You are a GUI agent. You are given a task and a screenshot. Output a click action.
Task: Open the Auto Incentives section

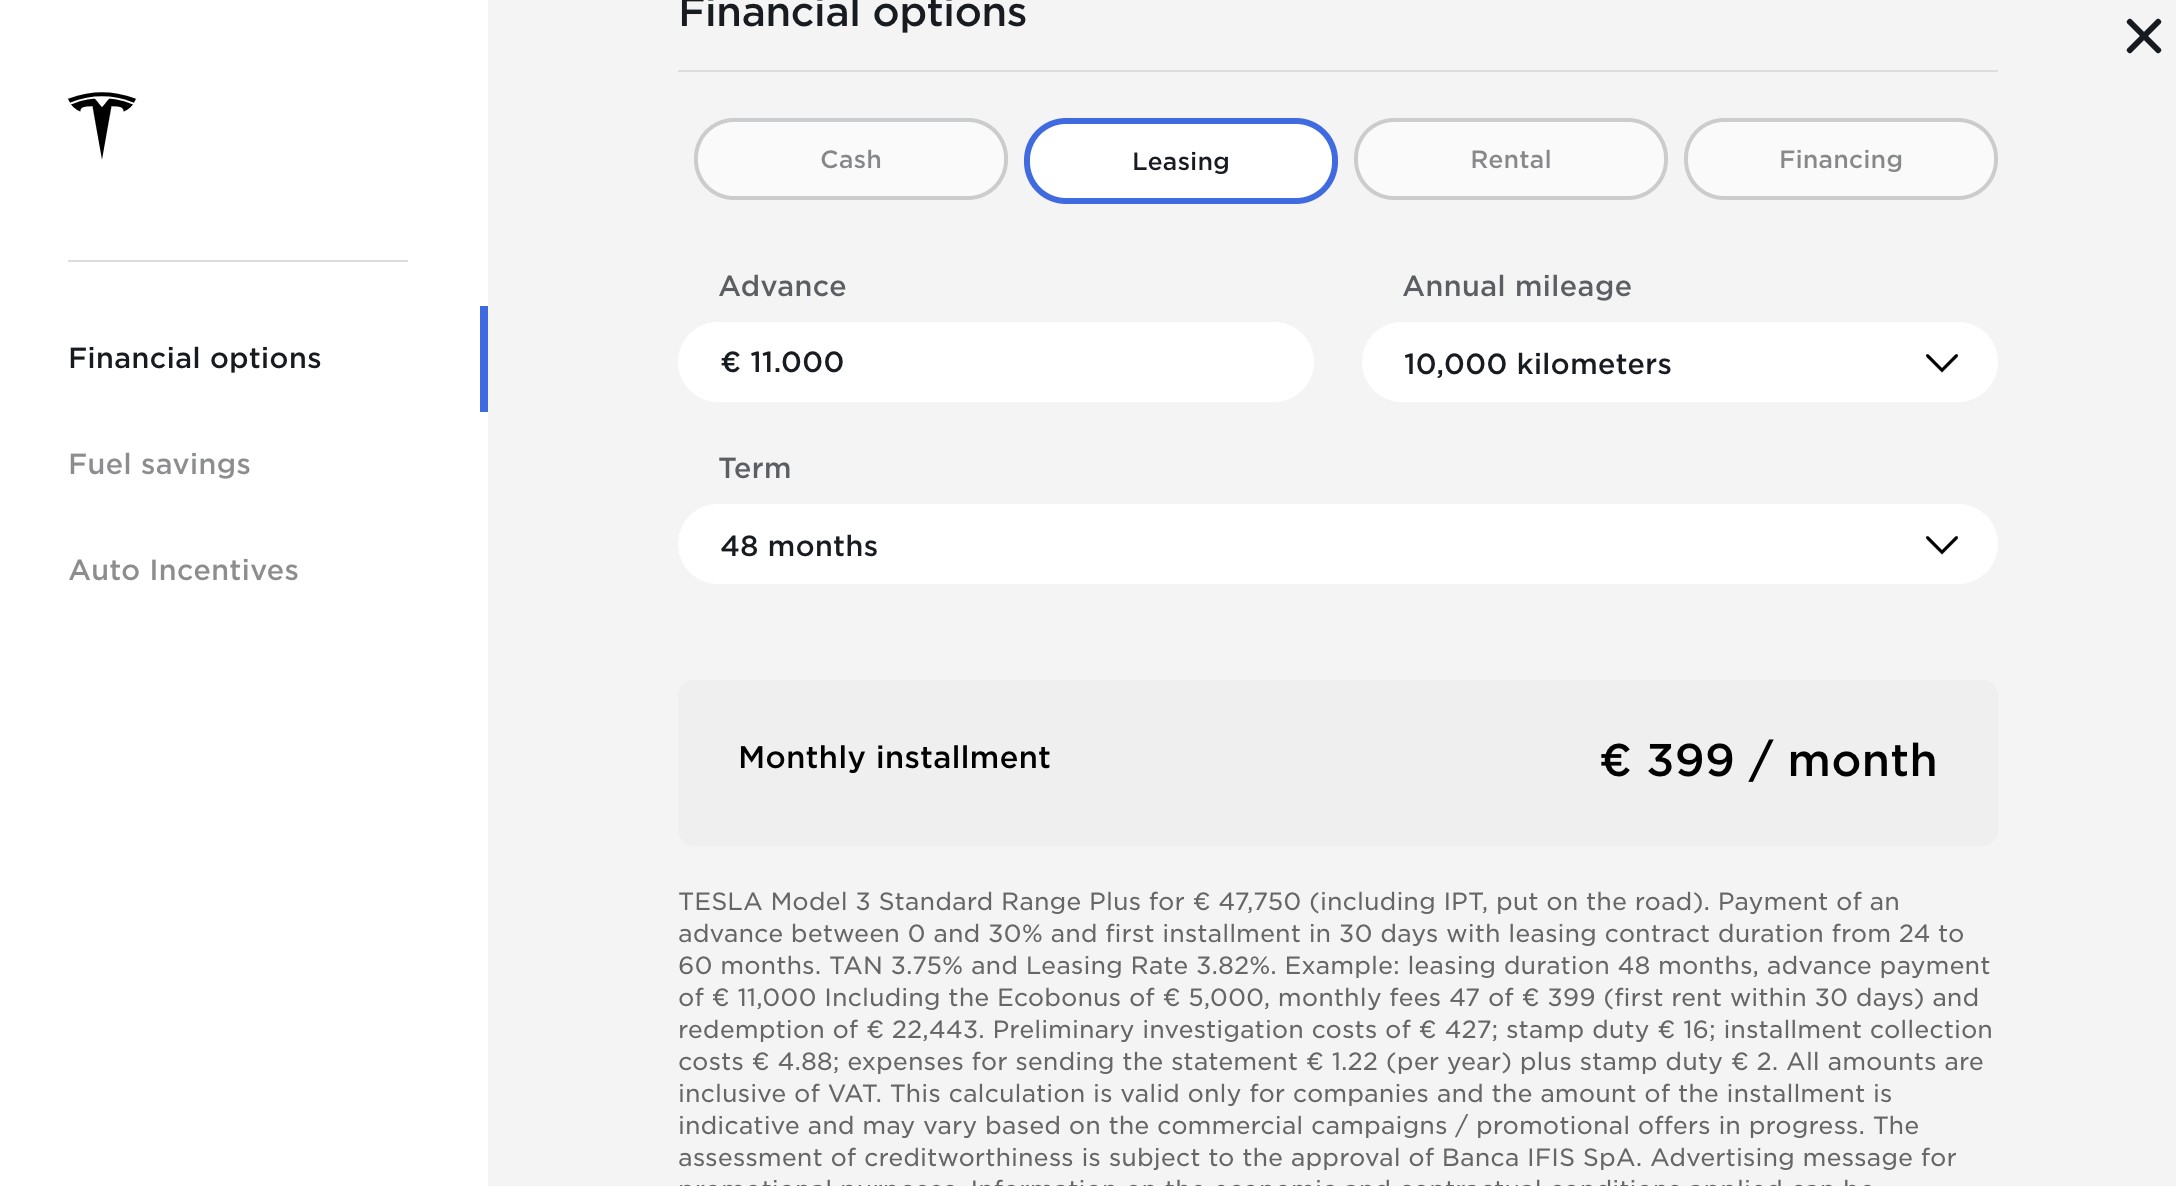pyautogui.click(x=184, y=570)
